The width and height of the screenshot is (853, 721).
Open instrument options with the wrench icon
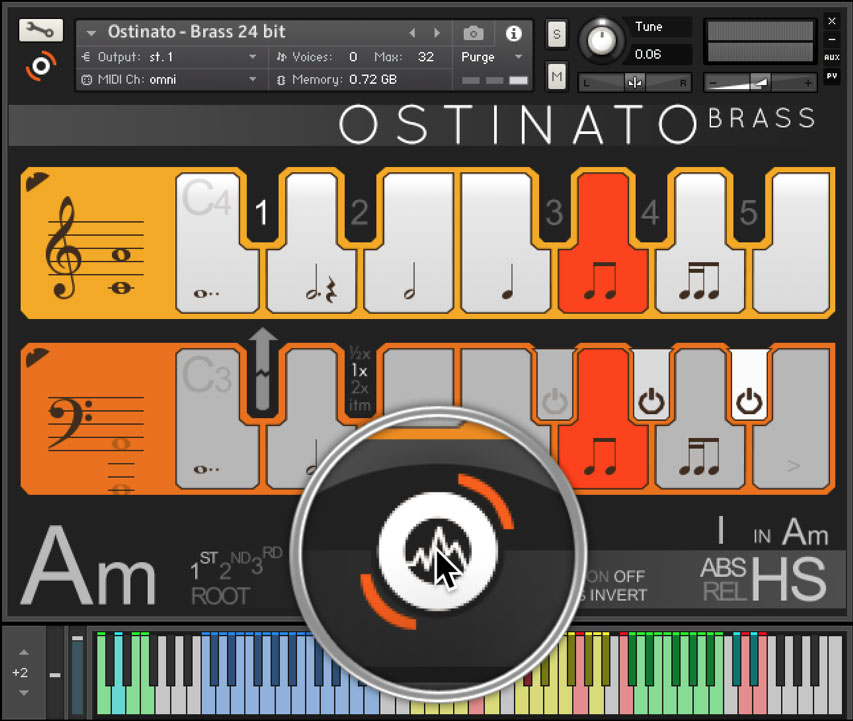click(41, 30)
